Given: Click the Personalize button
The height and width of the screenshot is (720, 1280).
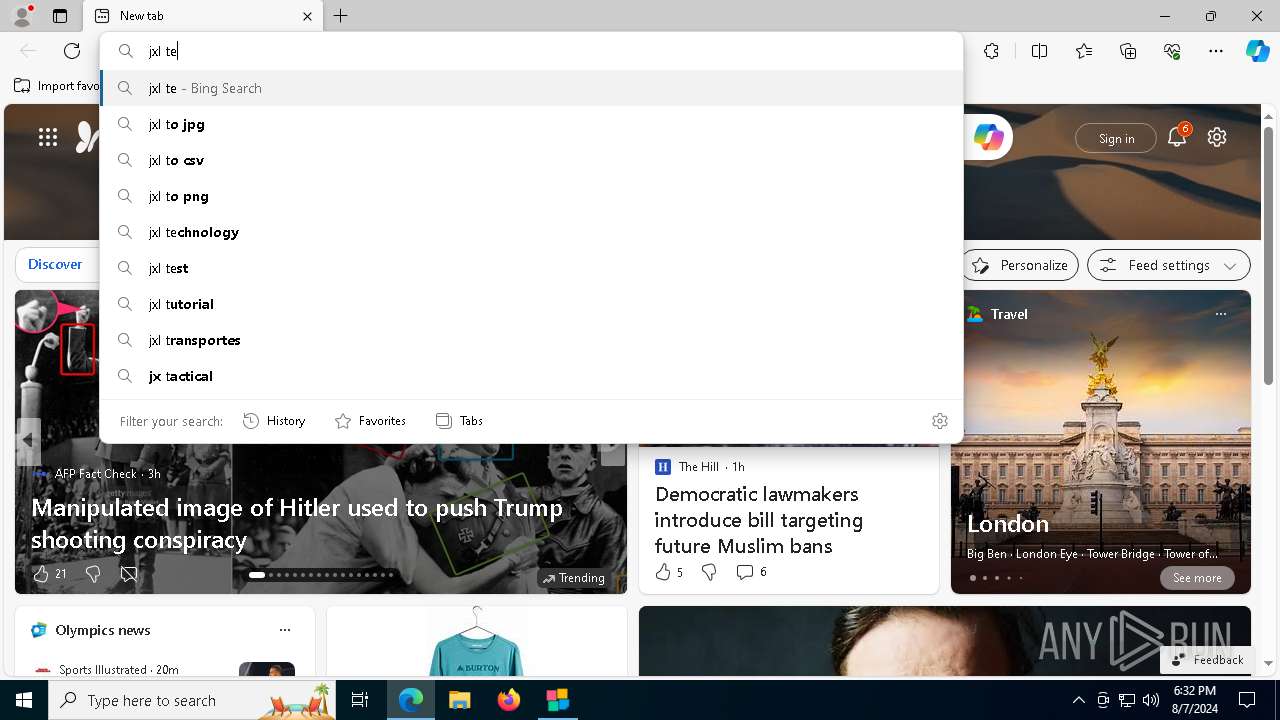Looking at the screenshot, I should click(1020, 265).
